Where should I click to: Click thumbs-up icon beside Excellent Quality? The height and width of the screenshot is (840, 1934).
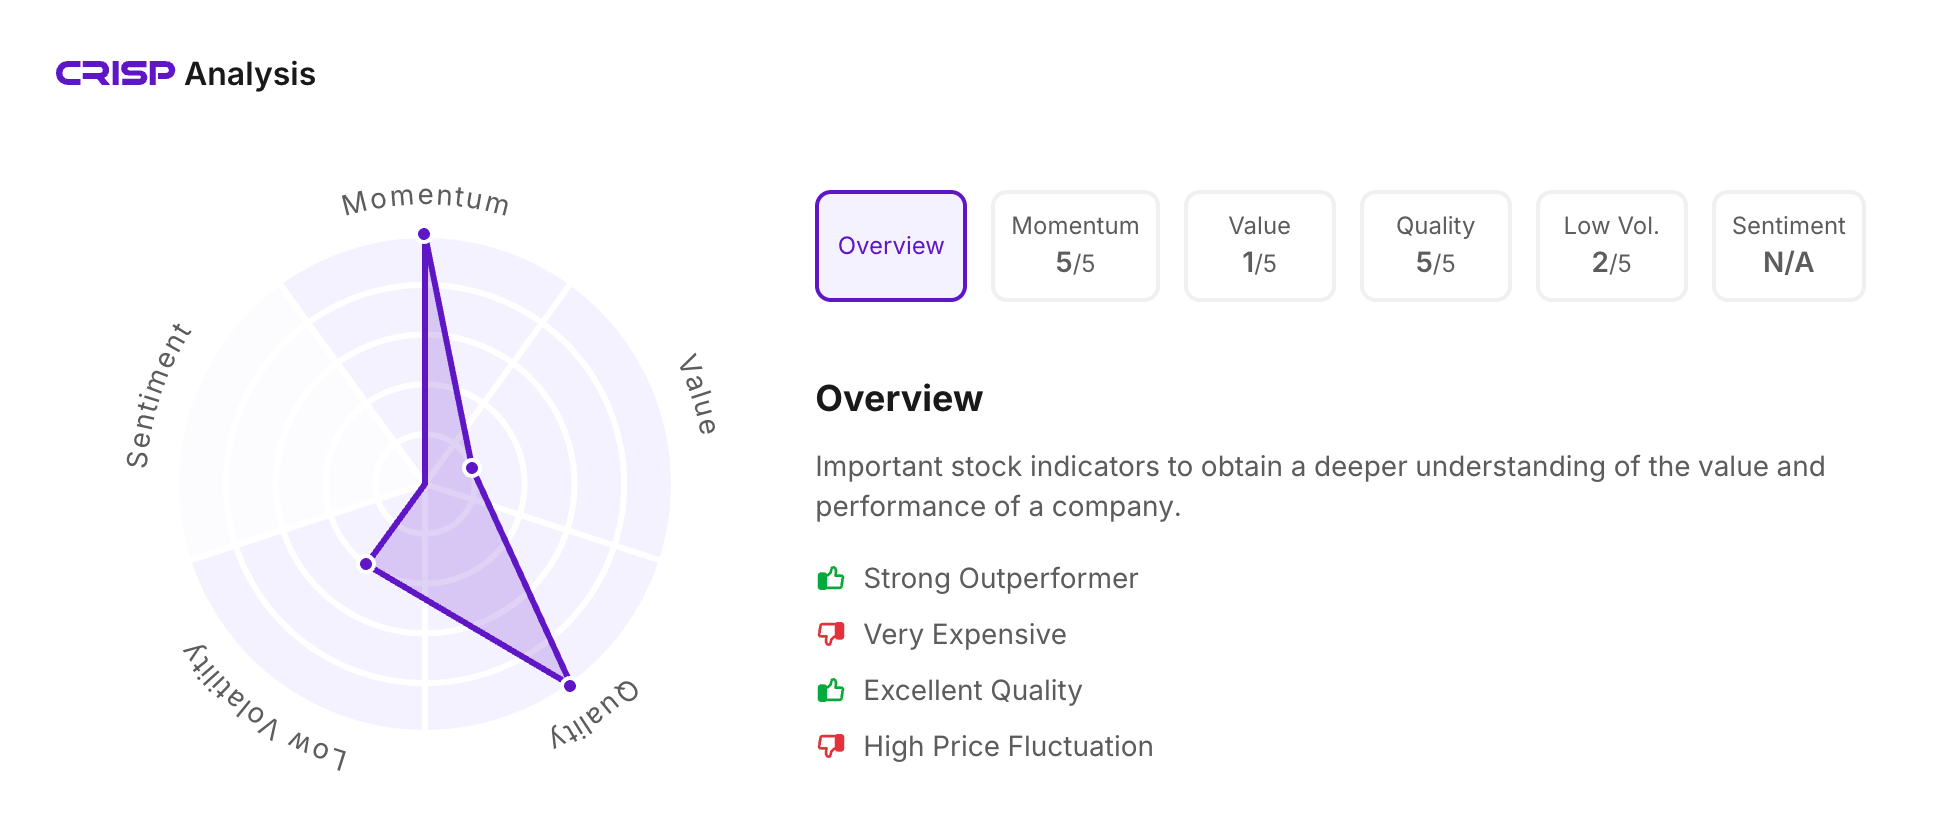(831, 691)
